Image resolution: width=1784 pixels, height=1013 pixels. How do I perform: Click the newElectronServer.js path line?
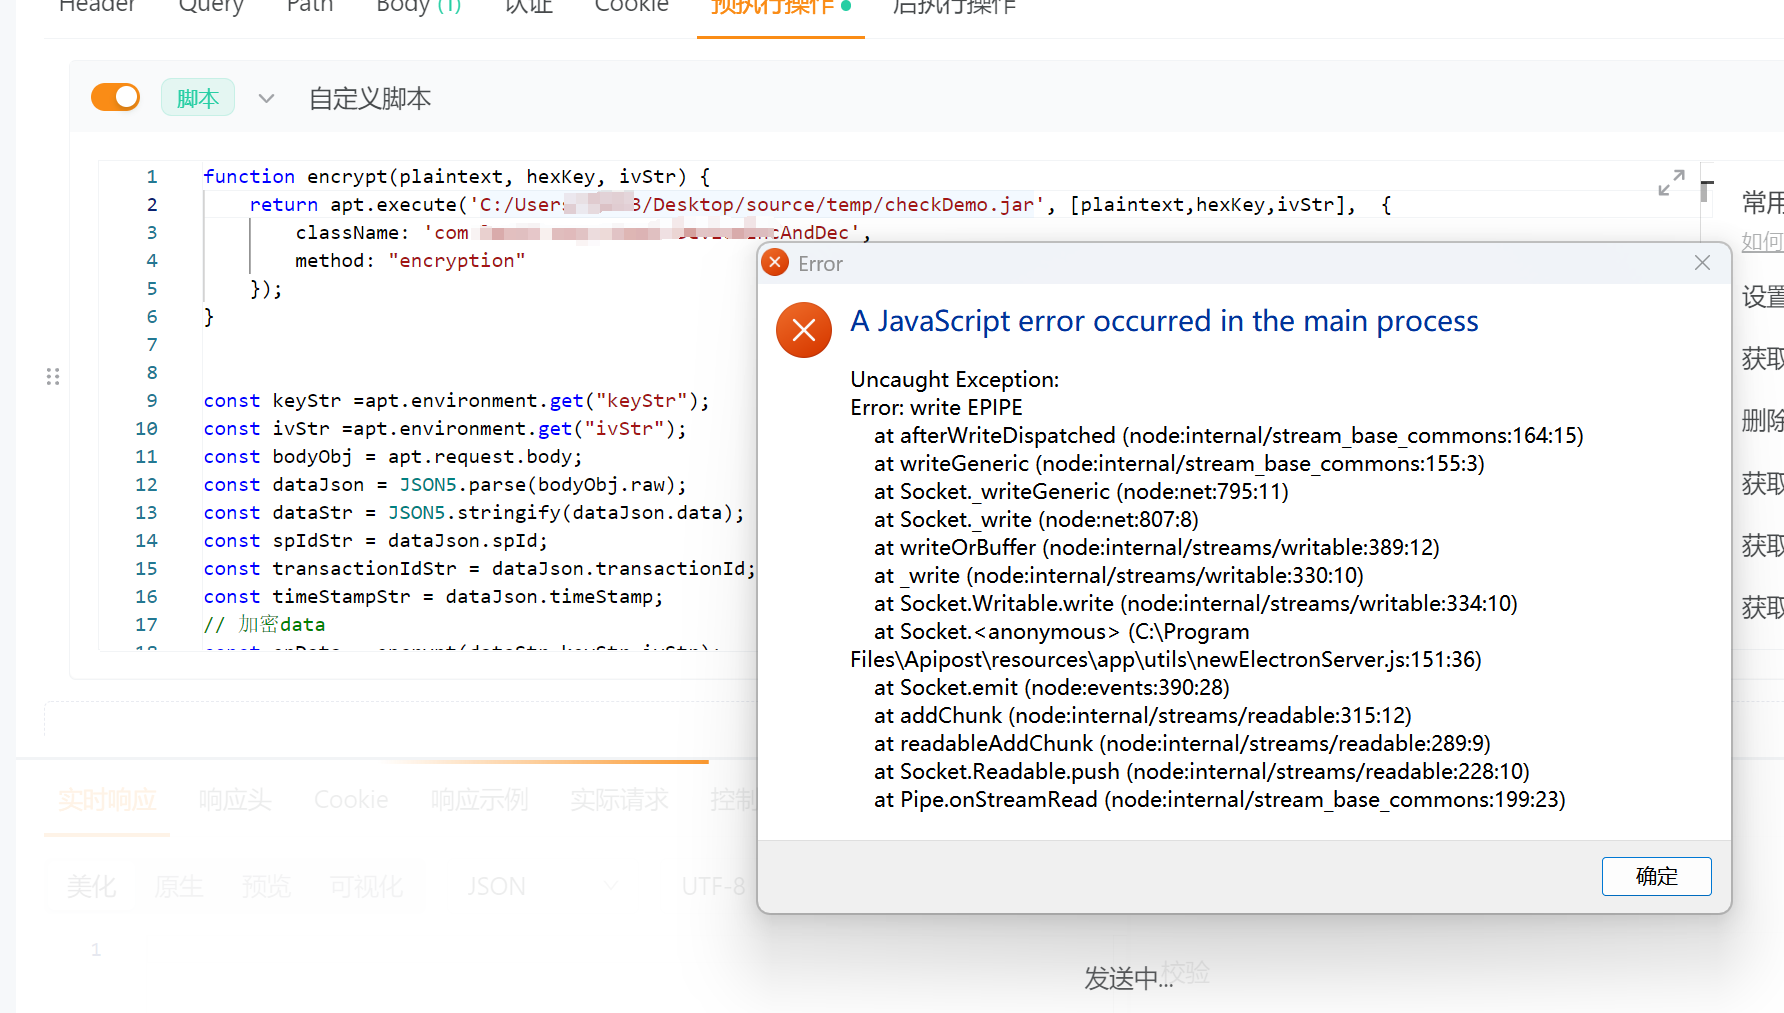pyautogui.click(x=1165, y=659)
